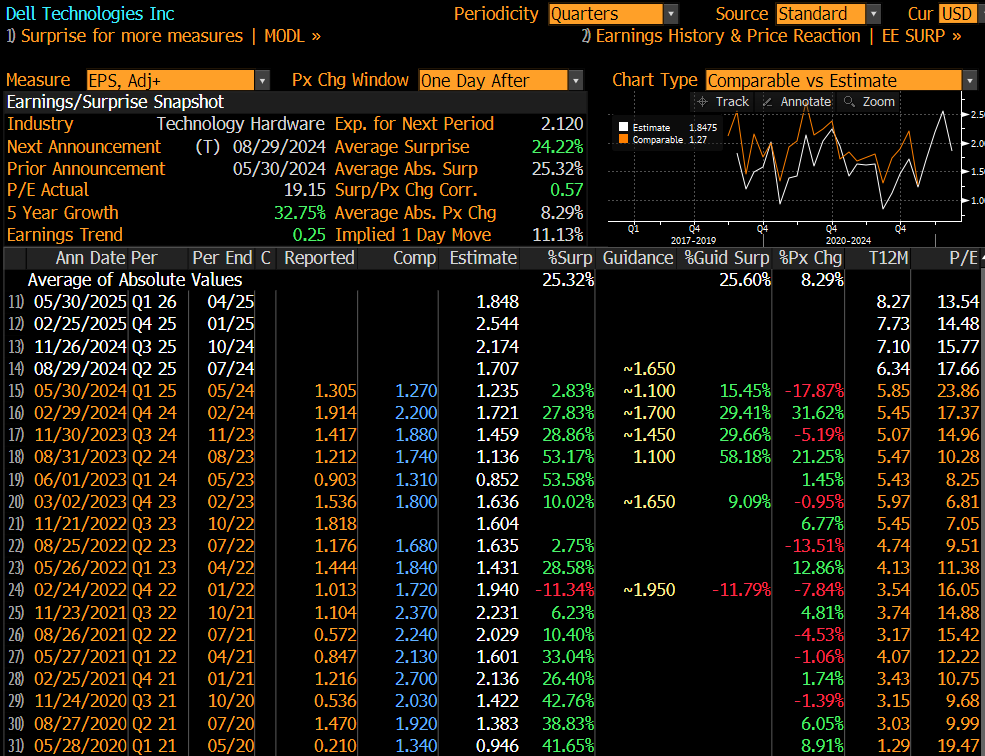Select row 23) dated 05/26/2022
This screenshot has height=756, width=985.
tap(492, 567)
